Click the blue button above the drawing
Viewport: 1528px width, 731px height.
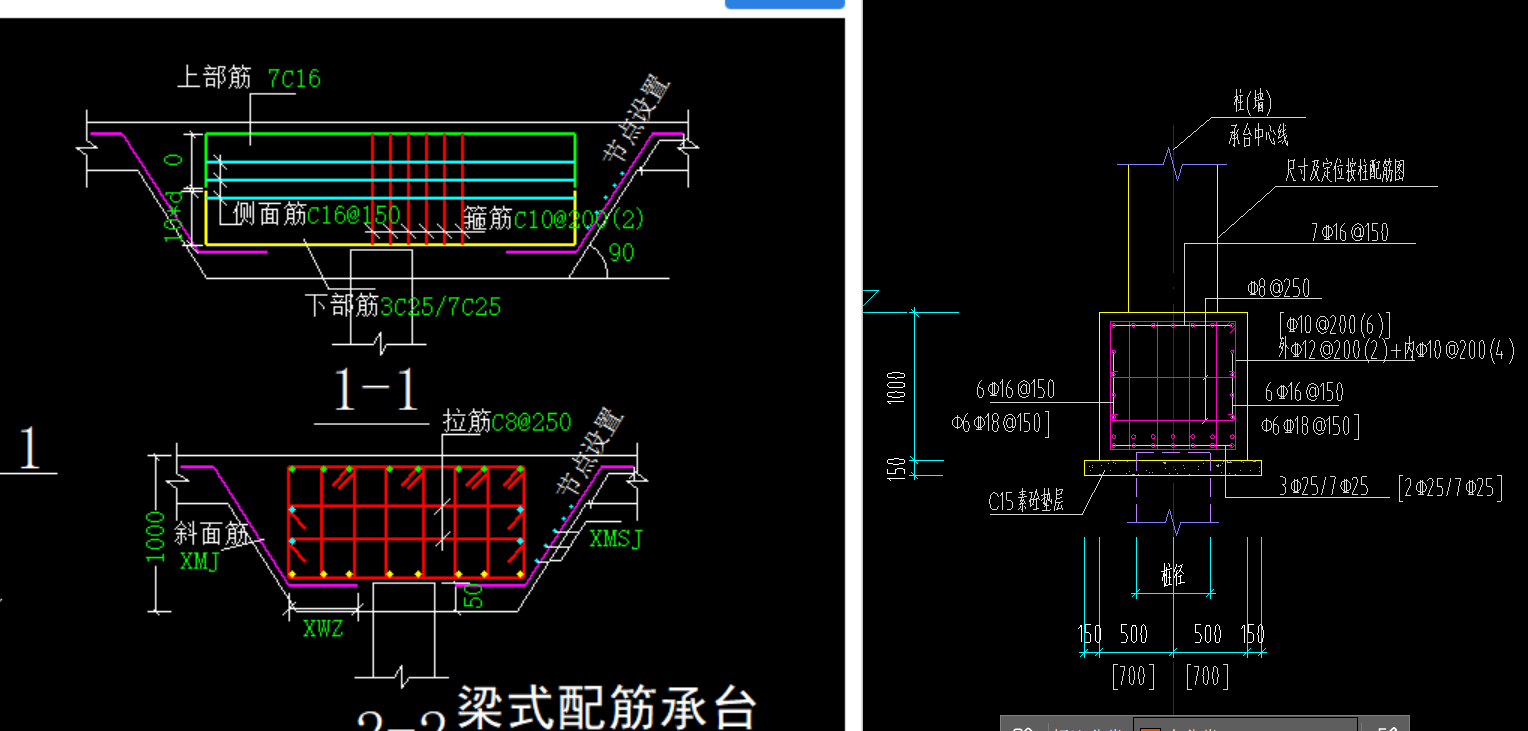point(784,4)
